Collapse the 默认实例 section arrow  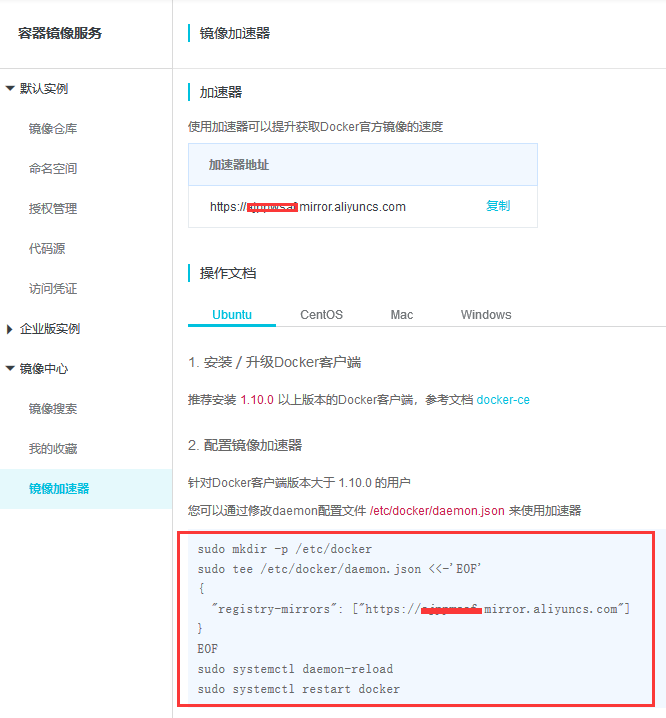click(x=10, y=88)
